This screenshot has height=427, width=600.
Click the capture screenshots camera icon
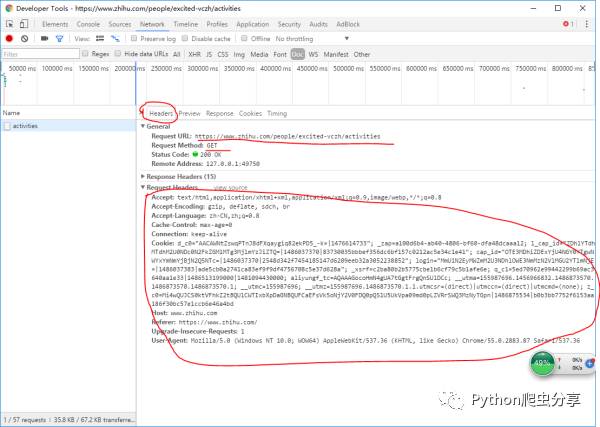(x=44, y=38)
